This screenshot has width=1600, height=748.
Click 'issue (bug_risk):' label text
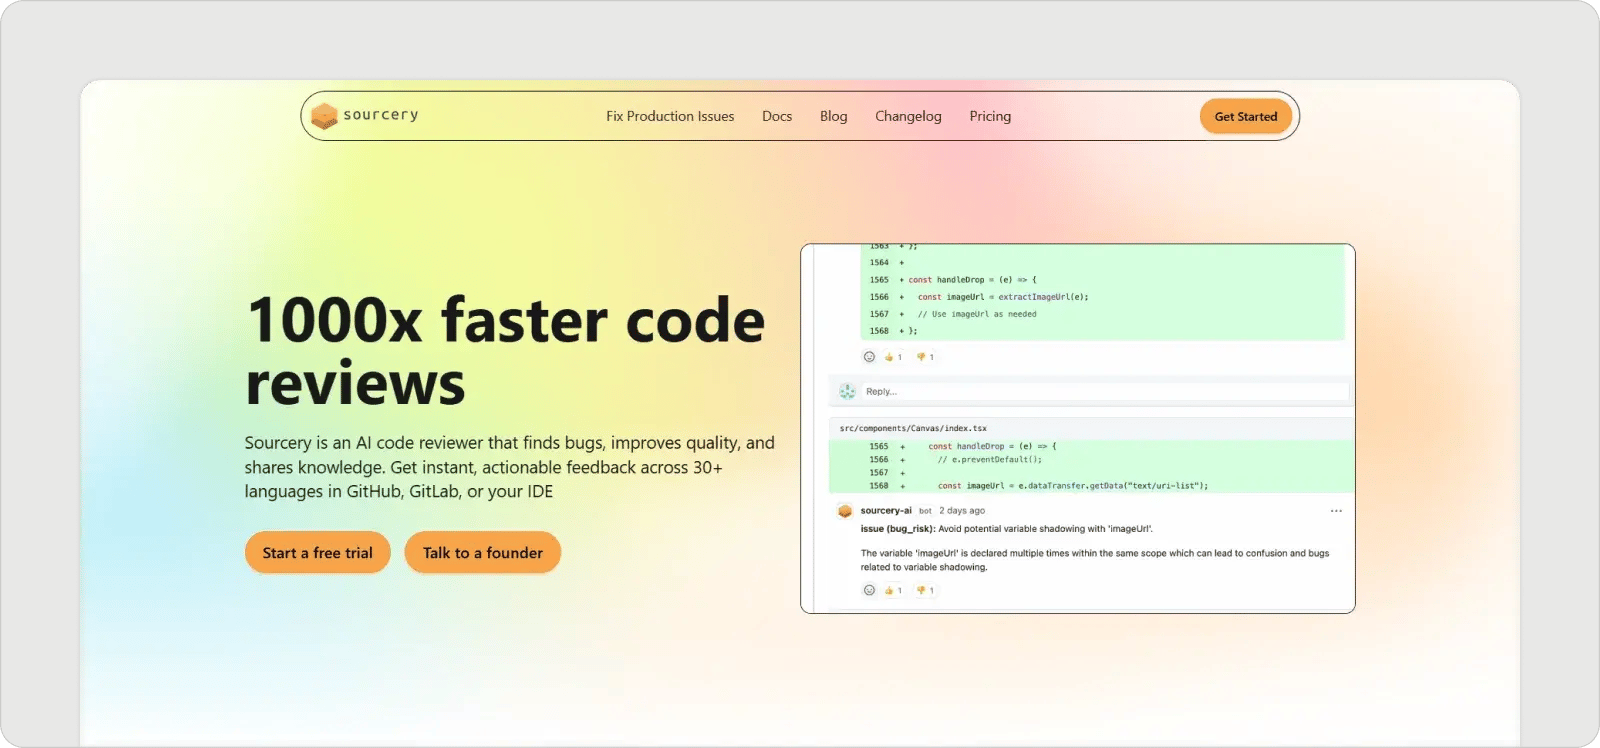tap(897, 529)
